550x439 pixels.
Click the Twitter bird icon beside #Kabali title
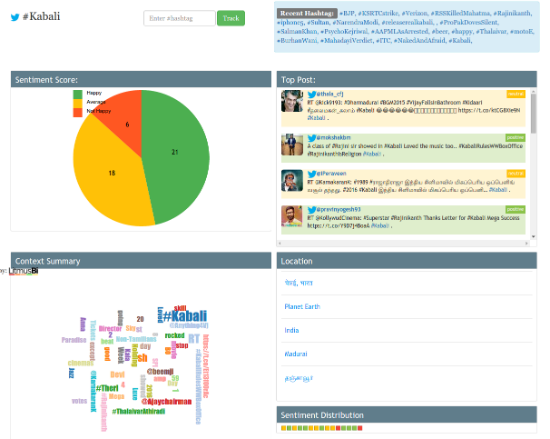coord(15,17)
